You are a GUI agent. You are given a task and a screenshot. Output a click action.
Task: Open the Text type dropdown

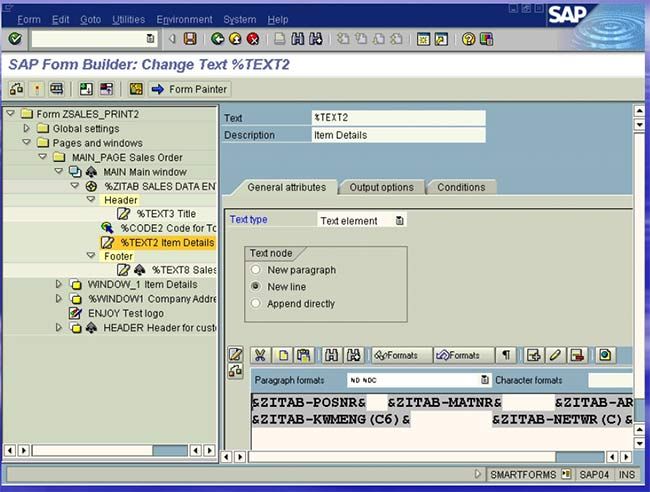pyautogui.click(x=400, y=221)
